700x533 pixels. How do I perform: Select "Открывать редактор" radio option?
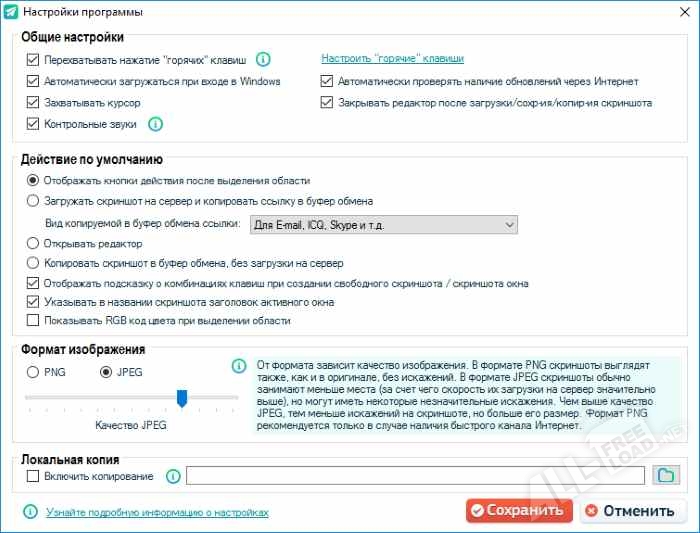[34, 243]
